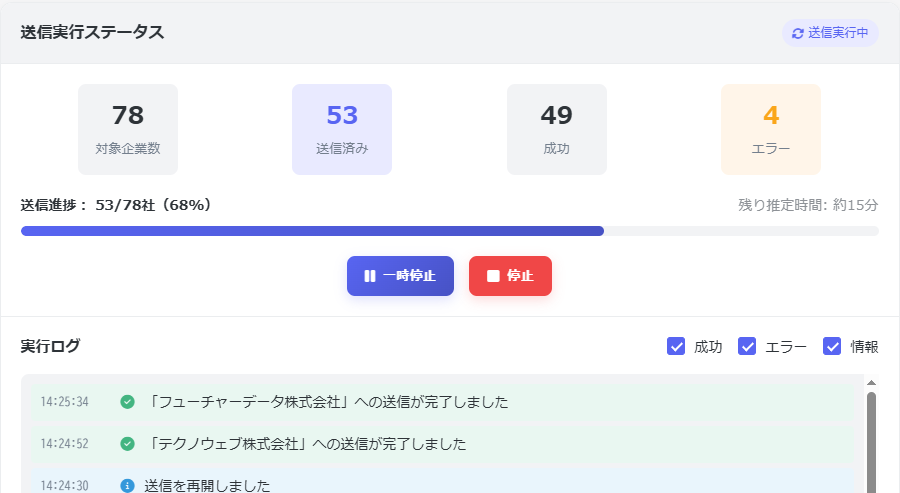Click the テクノウェブ株式会社 sending complete message
The width and height of the screenshot is (900, 493).
click(x=305, y=444)
